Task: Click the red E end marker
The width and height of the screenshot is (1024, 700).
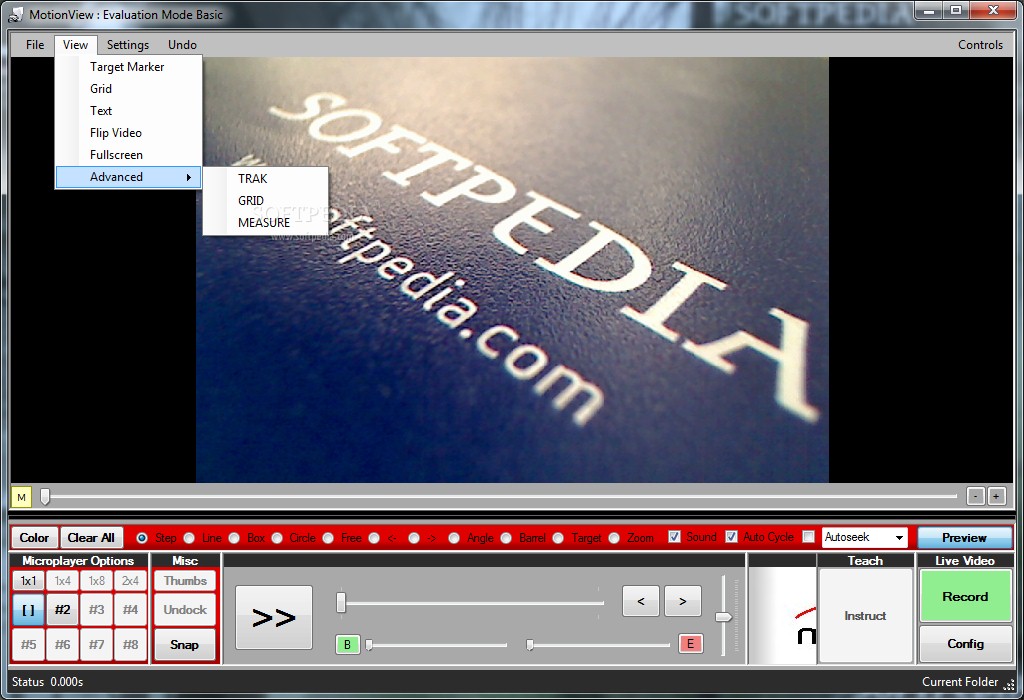Action: [x=690, y=644]
